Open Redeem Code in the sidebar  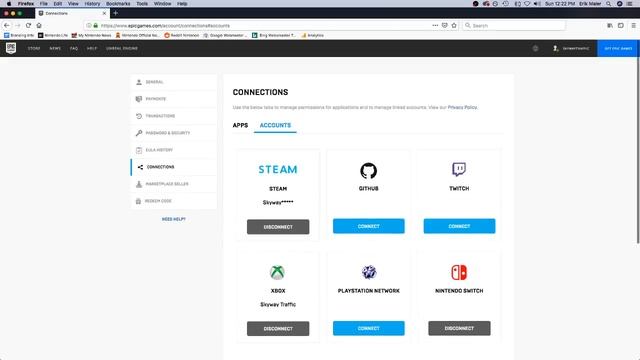pos(174,201)
